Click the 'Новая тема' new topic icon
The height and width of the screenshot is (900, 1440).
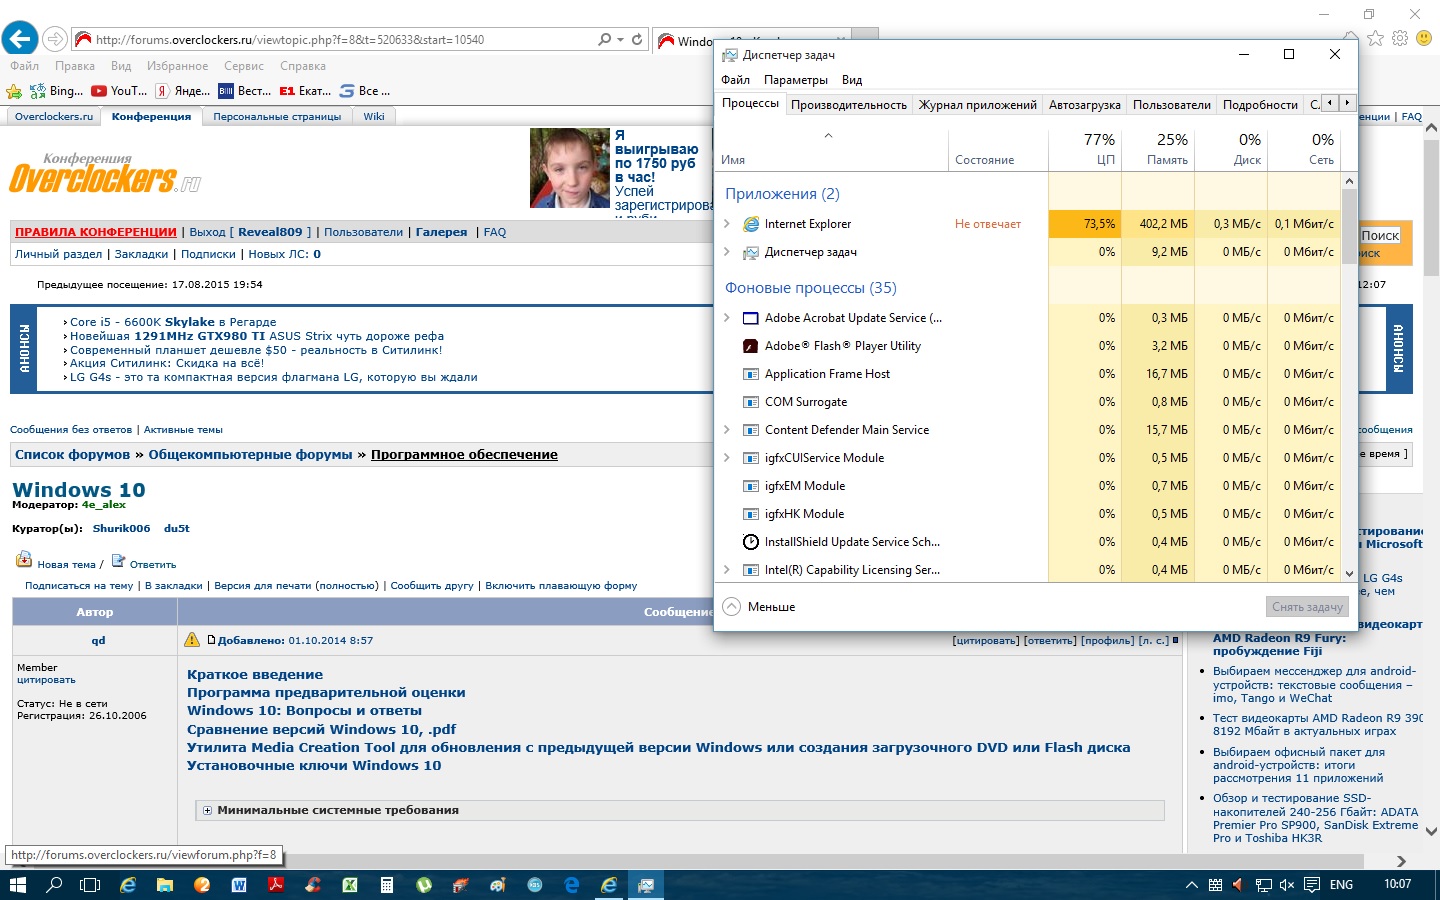[x=24, y=560]
